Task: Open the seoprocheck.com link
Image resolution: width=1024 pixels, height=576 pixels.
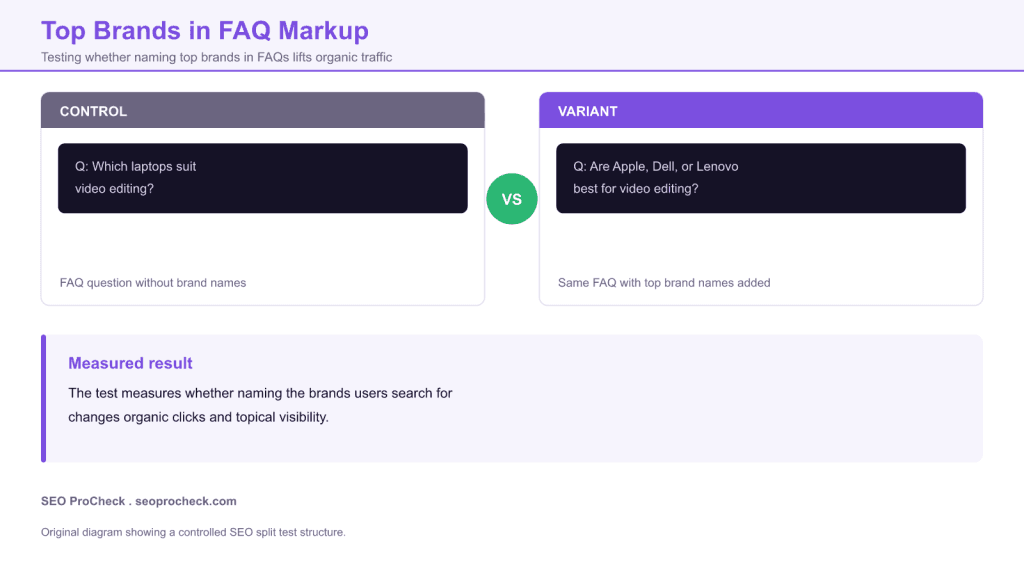Action: click(x=185, y=501)
